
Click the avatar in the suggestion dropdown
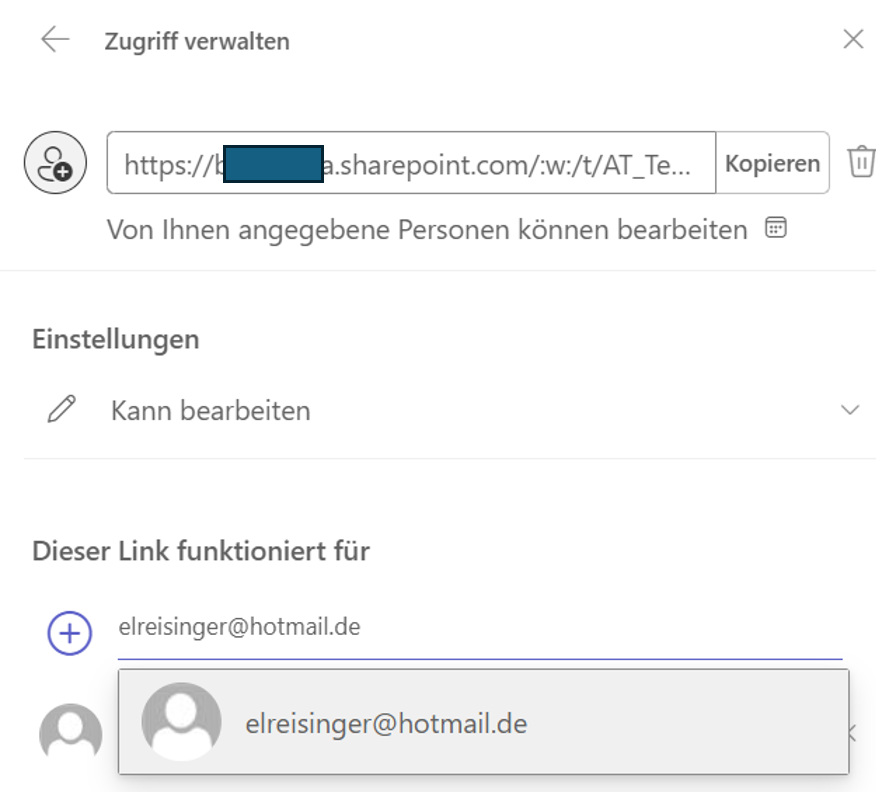click(181, 723)
